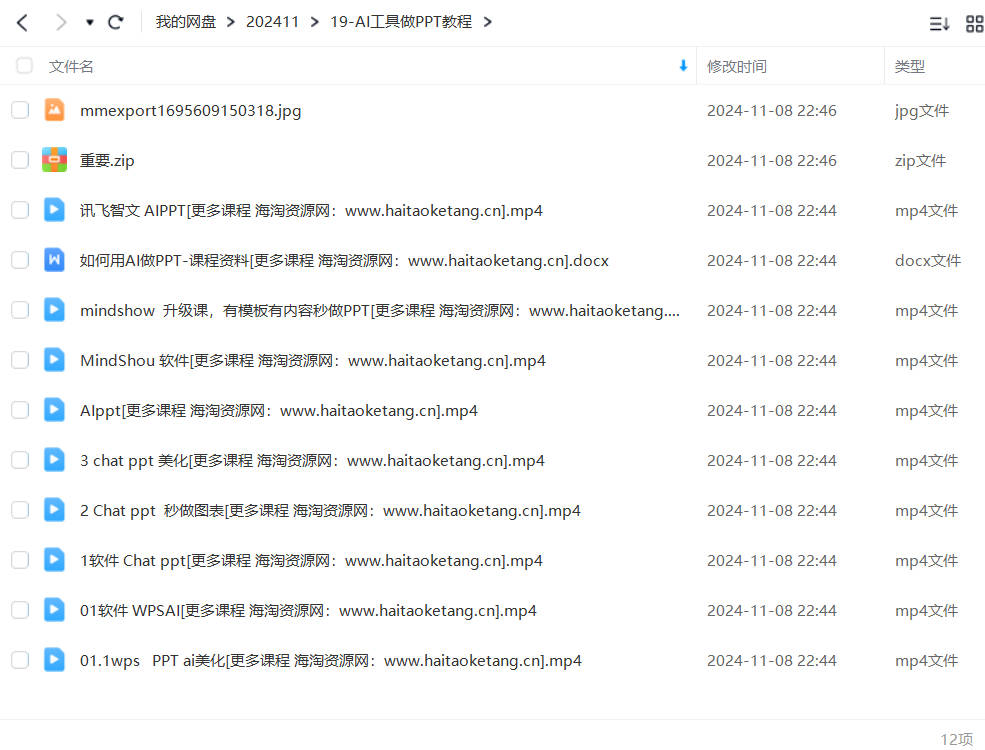The width and height of the screenshot is (985, 750).
Task: Toggle the blue sort direction arrow
Action: [683, 65]
